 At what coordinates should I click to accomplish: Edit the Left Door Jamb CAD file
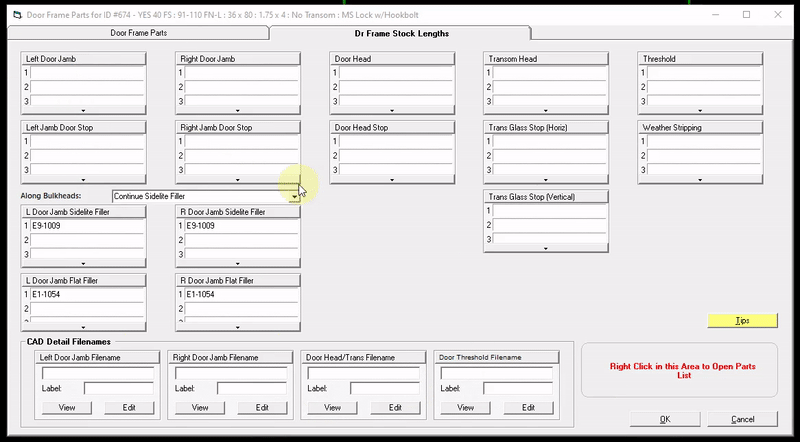(129, 407)
